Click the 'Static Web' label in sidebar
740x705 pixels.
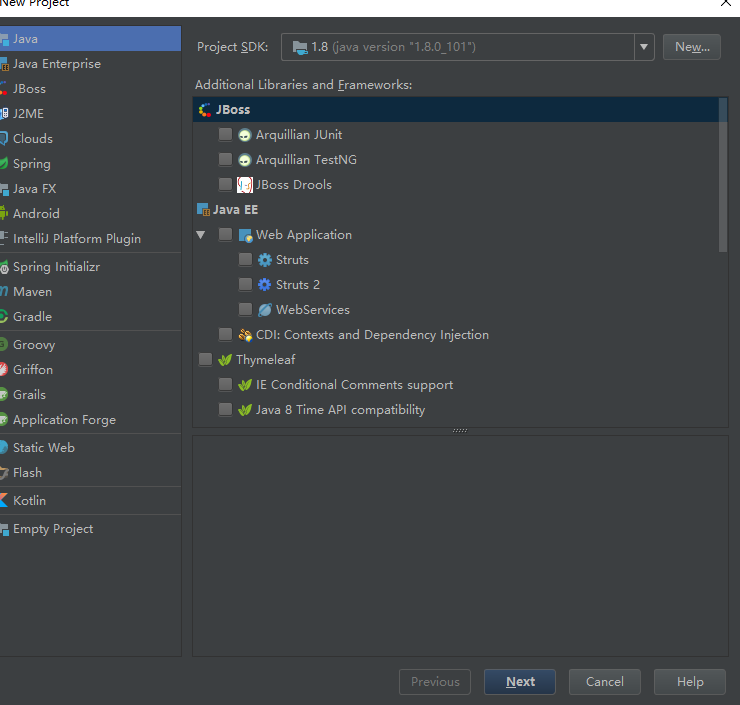[x=44, y=448]
